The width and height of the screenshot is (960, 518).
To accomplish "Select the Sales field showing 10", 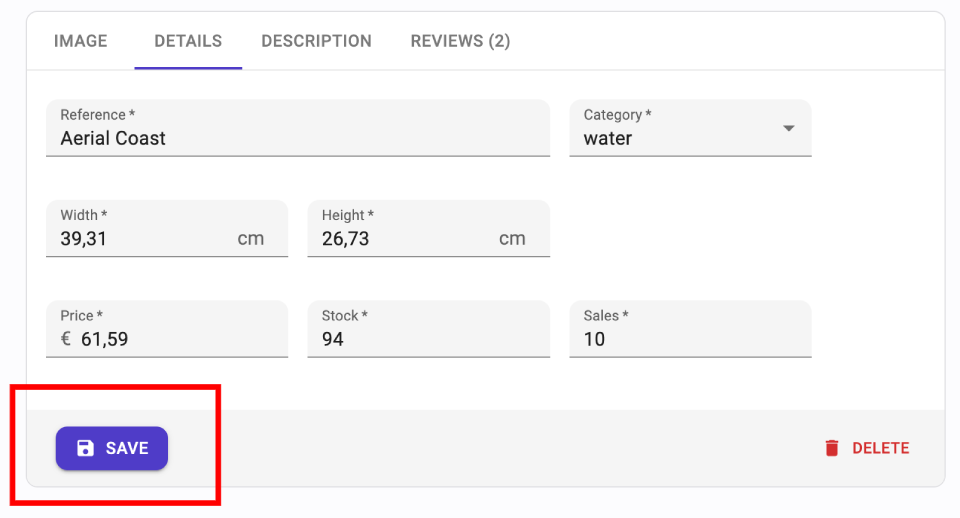I will click(x=690, y=339).
